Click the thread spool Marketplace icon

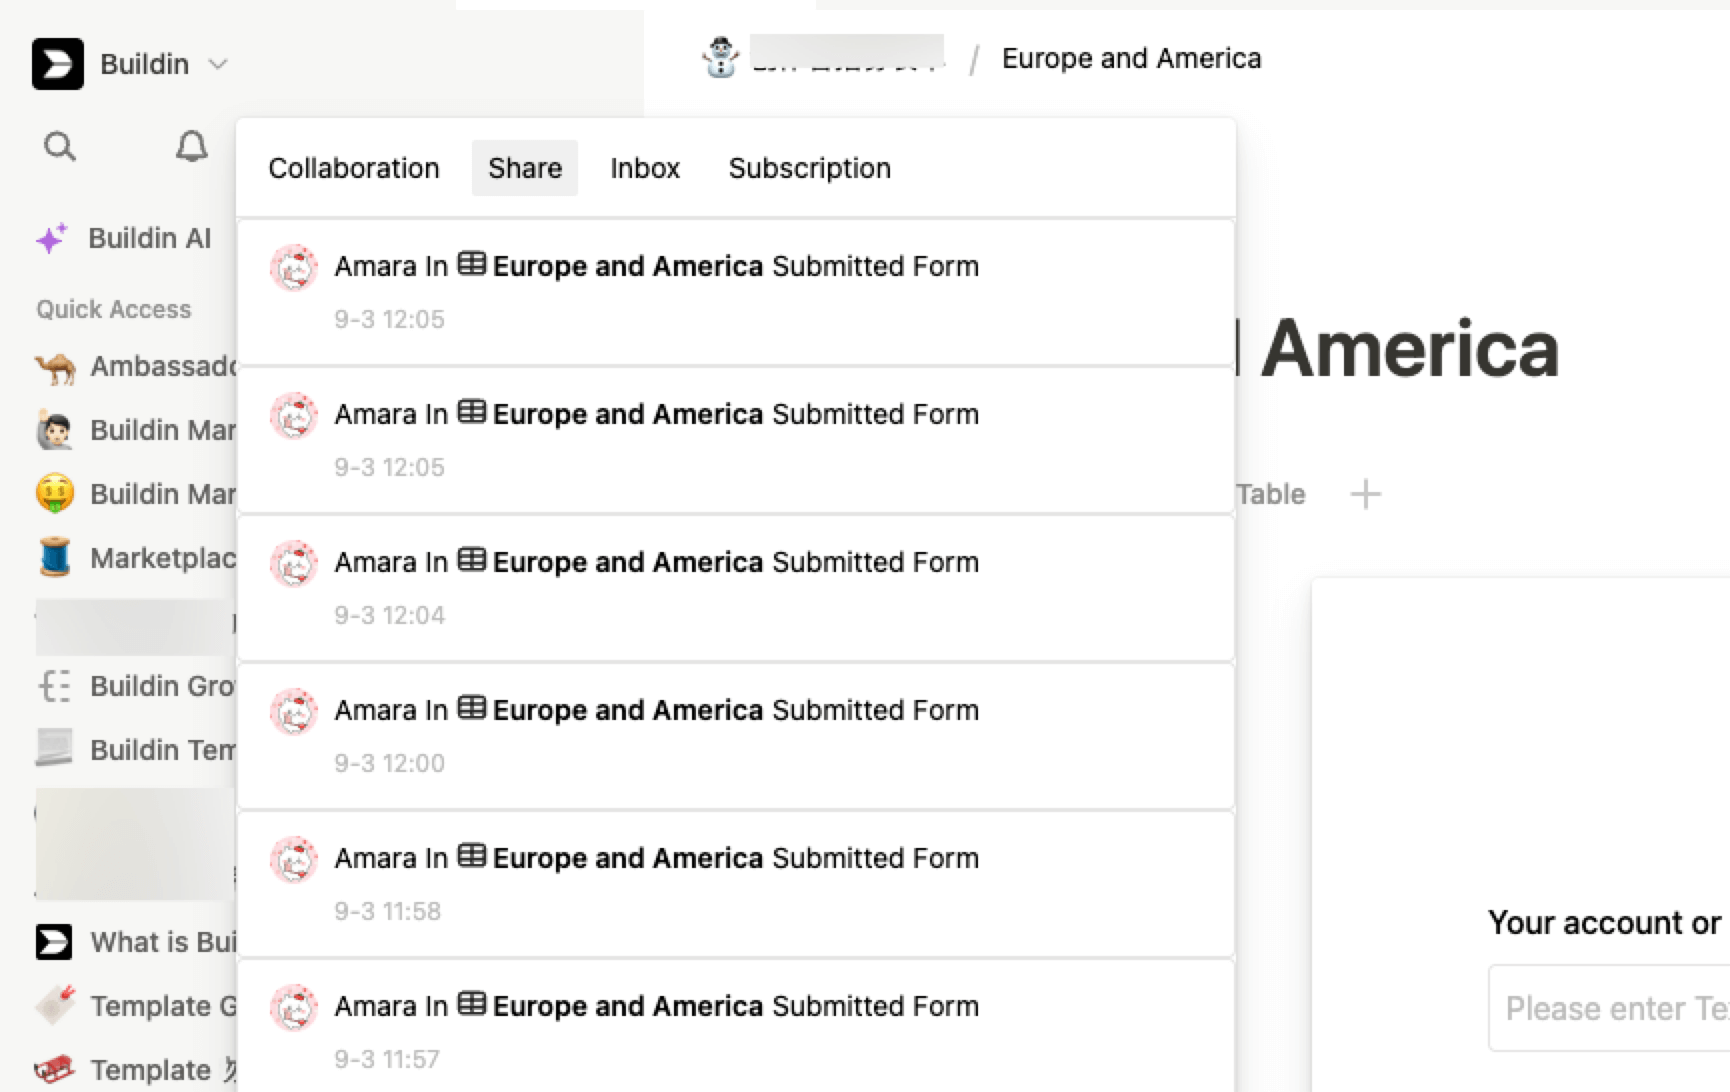tap(55, 558)
